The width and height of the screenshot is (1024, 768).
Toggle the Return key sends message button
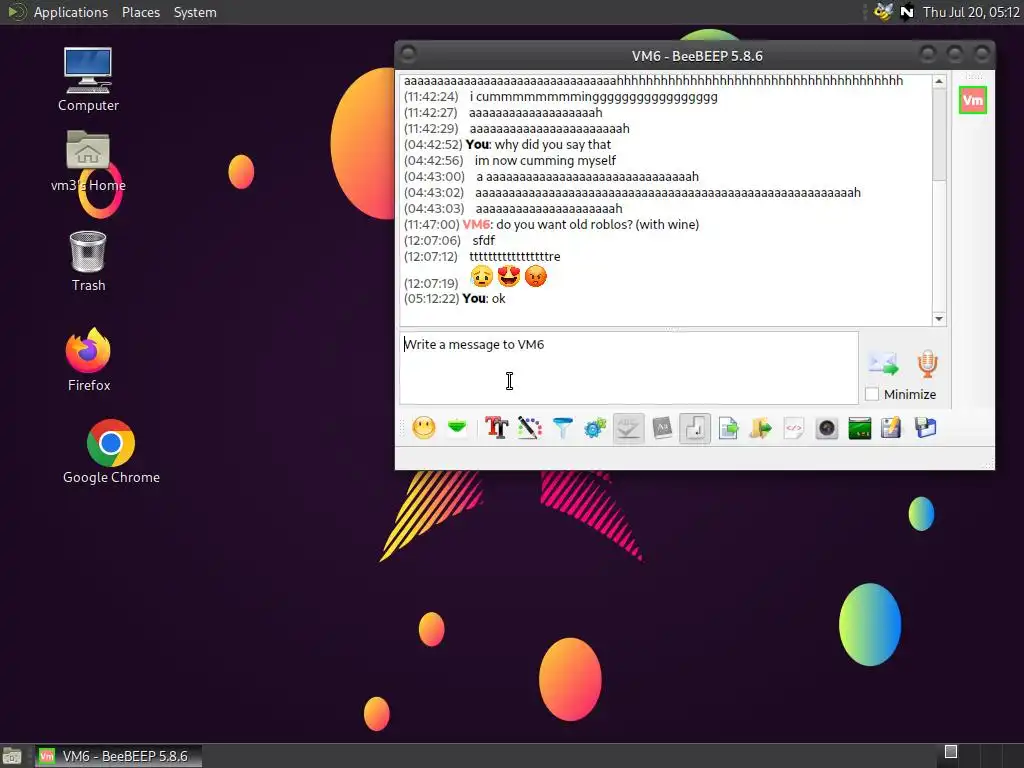695,428
